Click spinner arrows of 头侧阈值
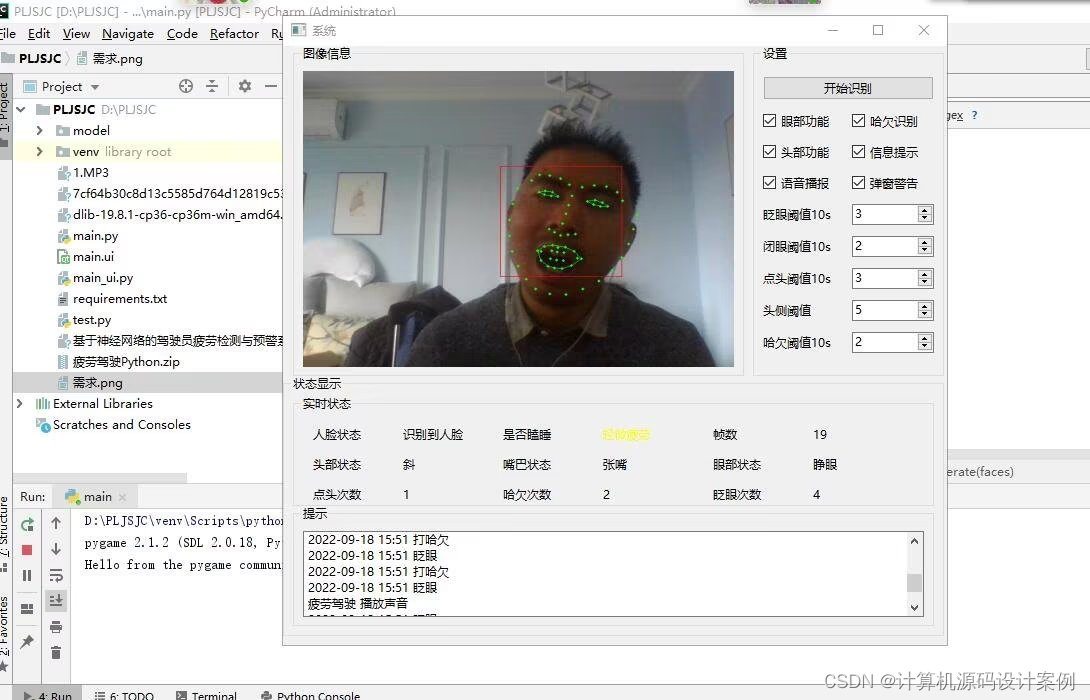Image resolution: width=1090 pixels, height=700 pixels. pos(924,310)
